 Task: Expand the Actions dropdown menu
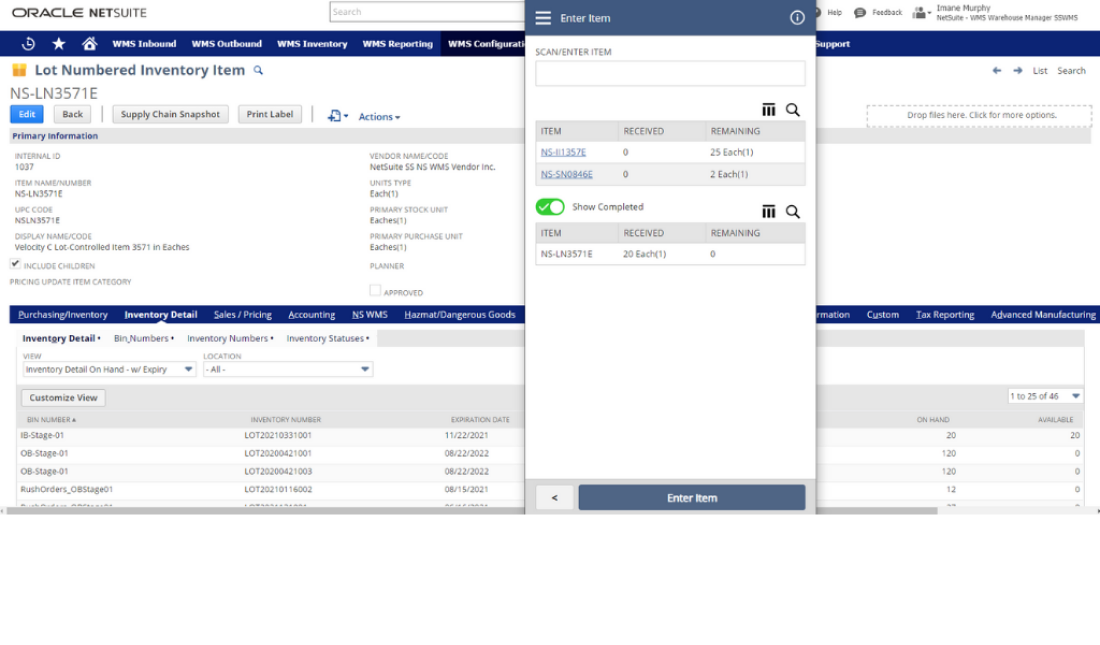coord(379,117)
